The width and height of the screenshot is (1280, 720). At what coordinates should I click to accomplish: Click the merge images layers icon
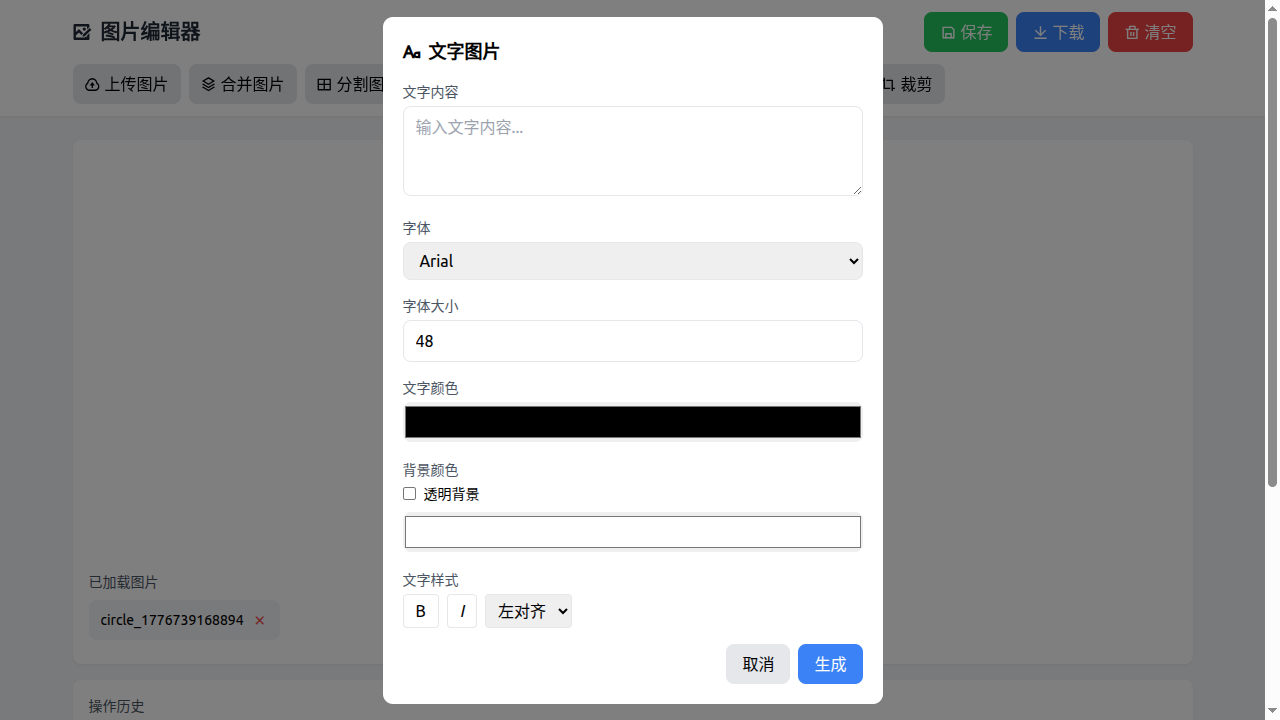(x=209, y=85)
